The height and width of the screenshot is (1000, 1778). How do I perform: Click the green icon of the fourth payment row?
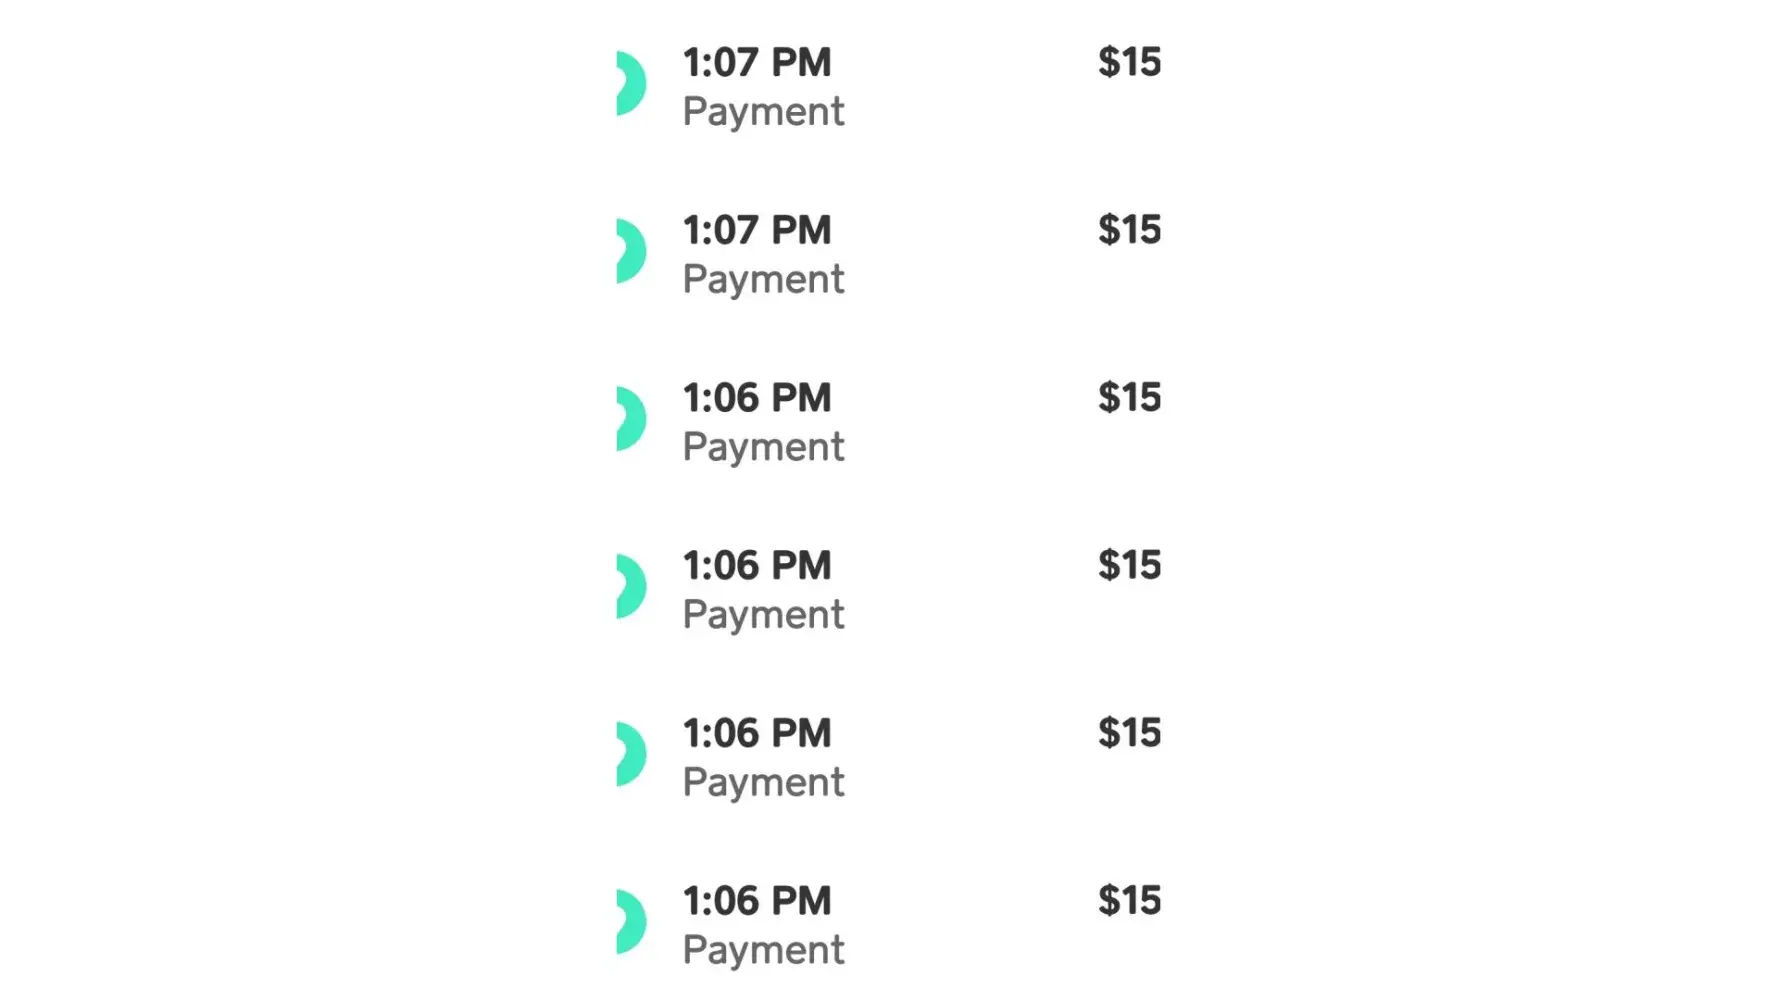tap(631, 586)
